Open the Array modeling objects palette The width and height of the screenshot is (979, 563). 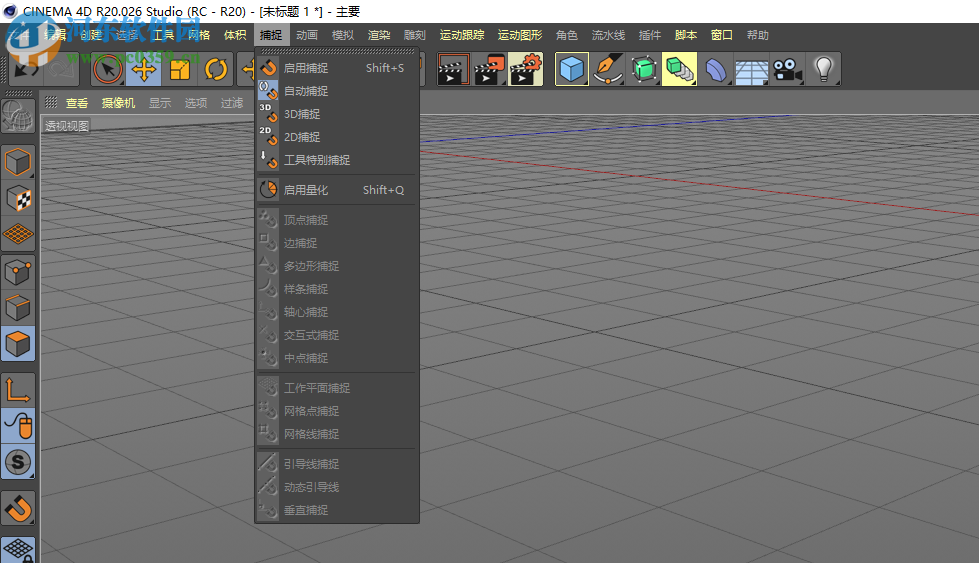679,69
